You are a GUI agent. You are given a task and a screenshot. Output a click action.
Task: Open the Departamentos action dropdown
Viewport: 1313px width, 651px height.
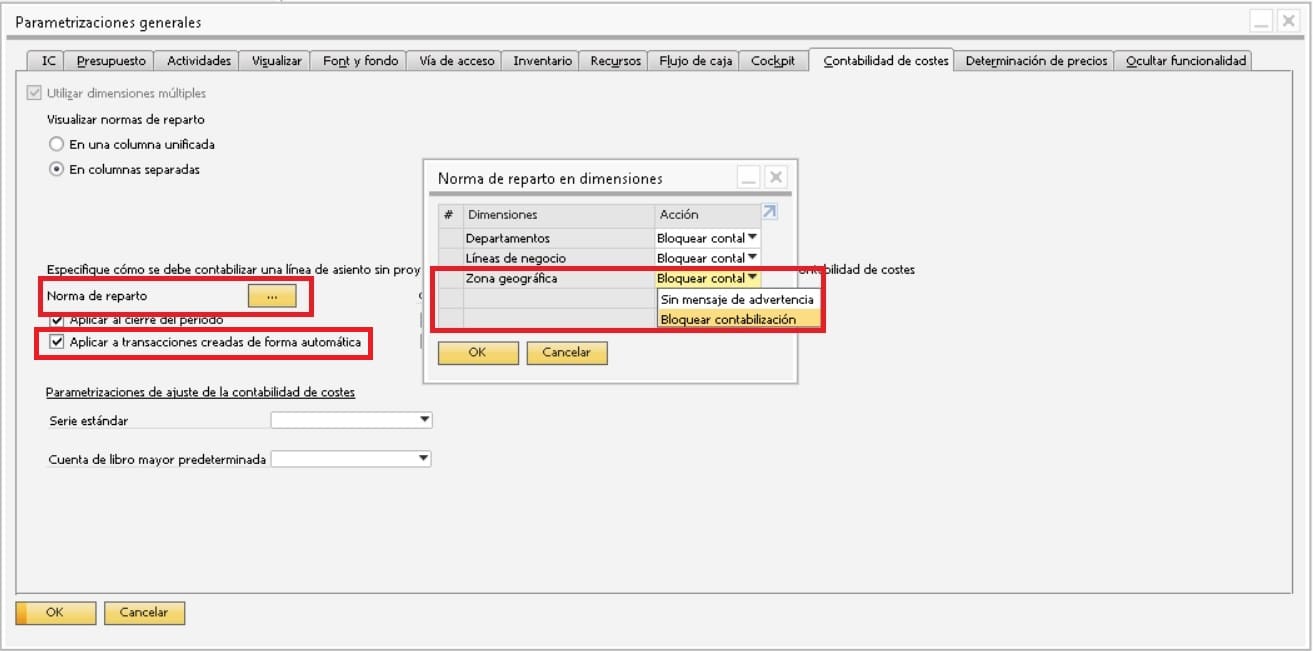753,238
